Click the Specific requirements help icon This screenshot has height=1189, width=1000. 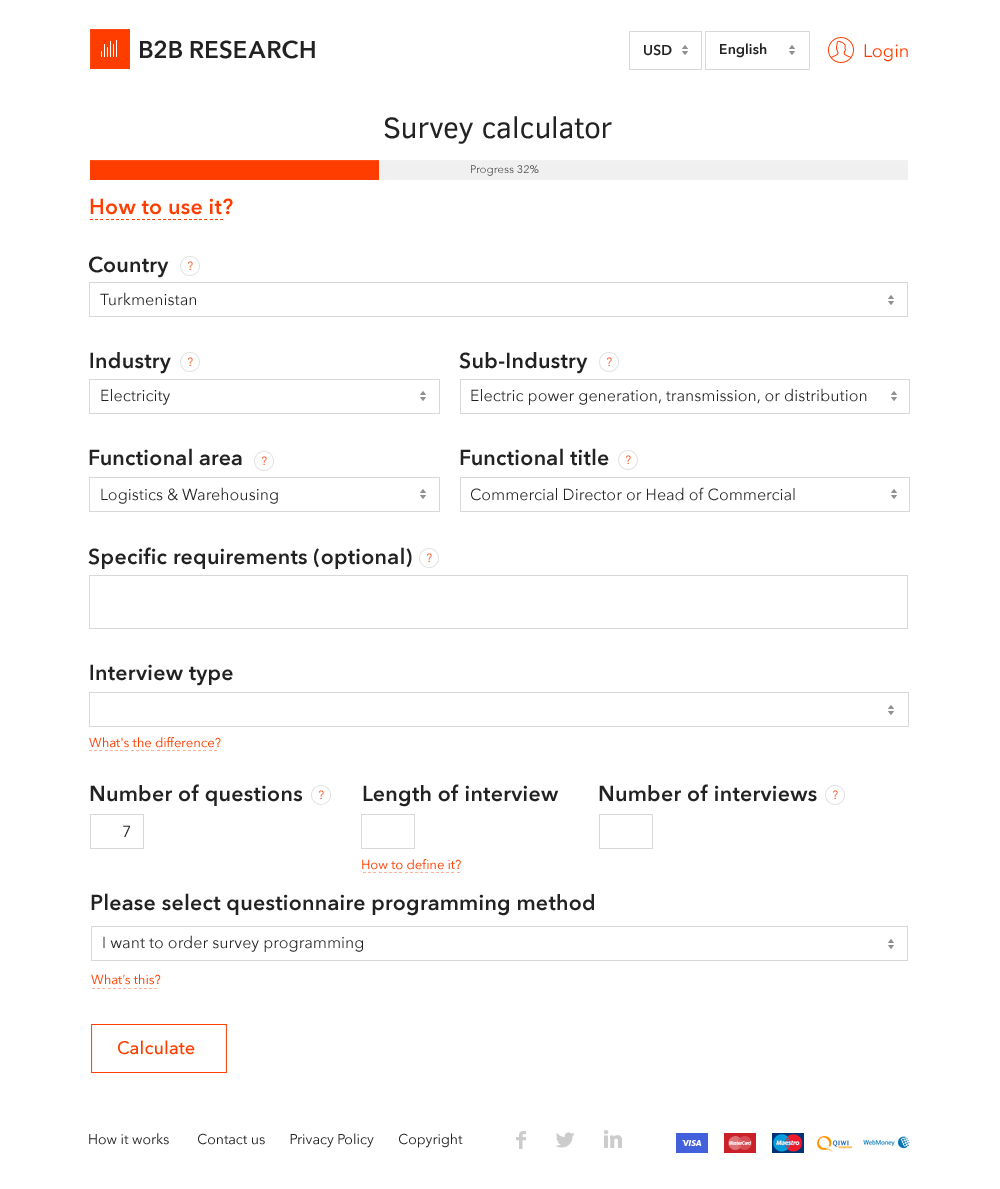pos(429,558)
